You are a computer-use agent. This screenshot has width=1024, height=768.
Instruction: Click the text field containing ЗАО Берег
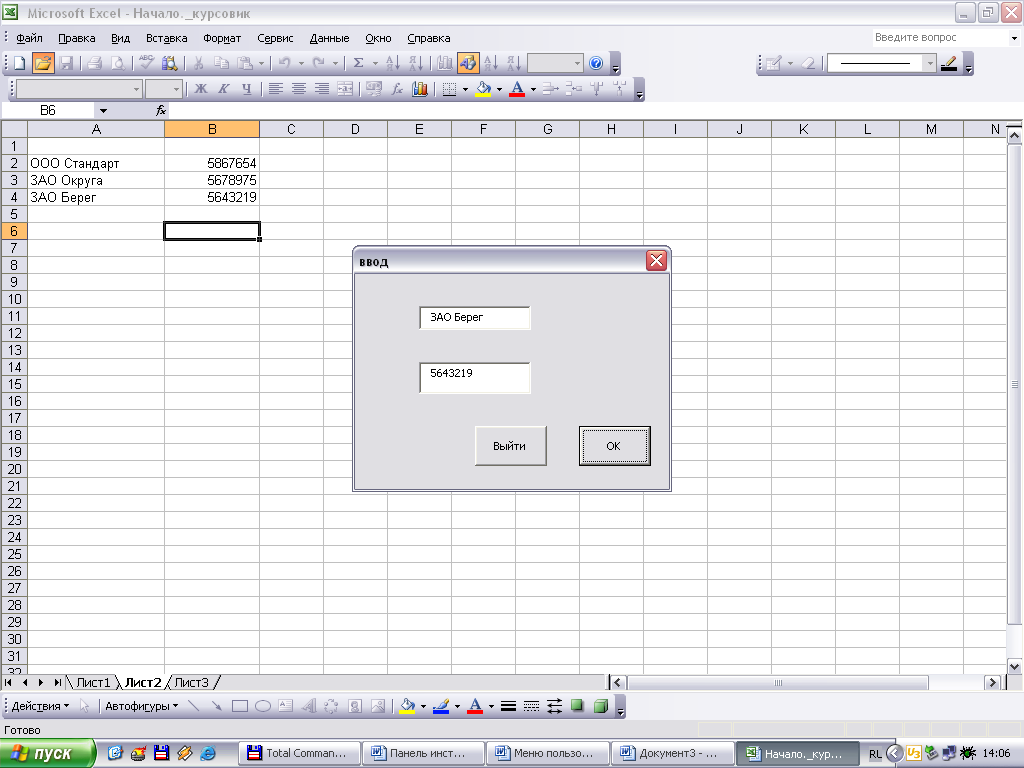(x=475, y=318)
